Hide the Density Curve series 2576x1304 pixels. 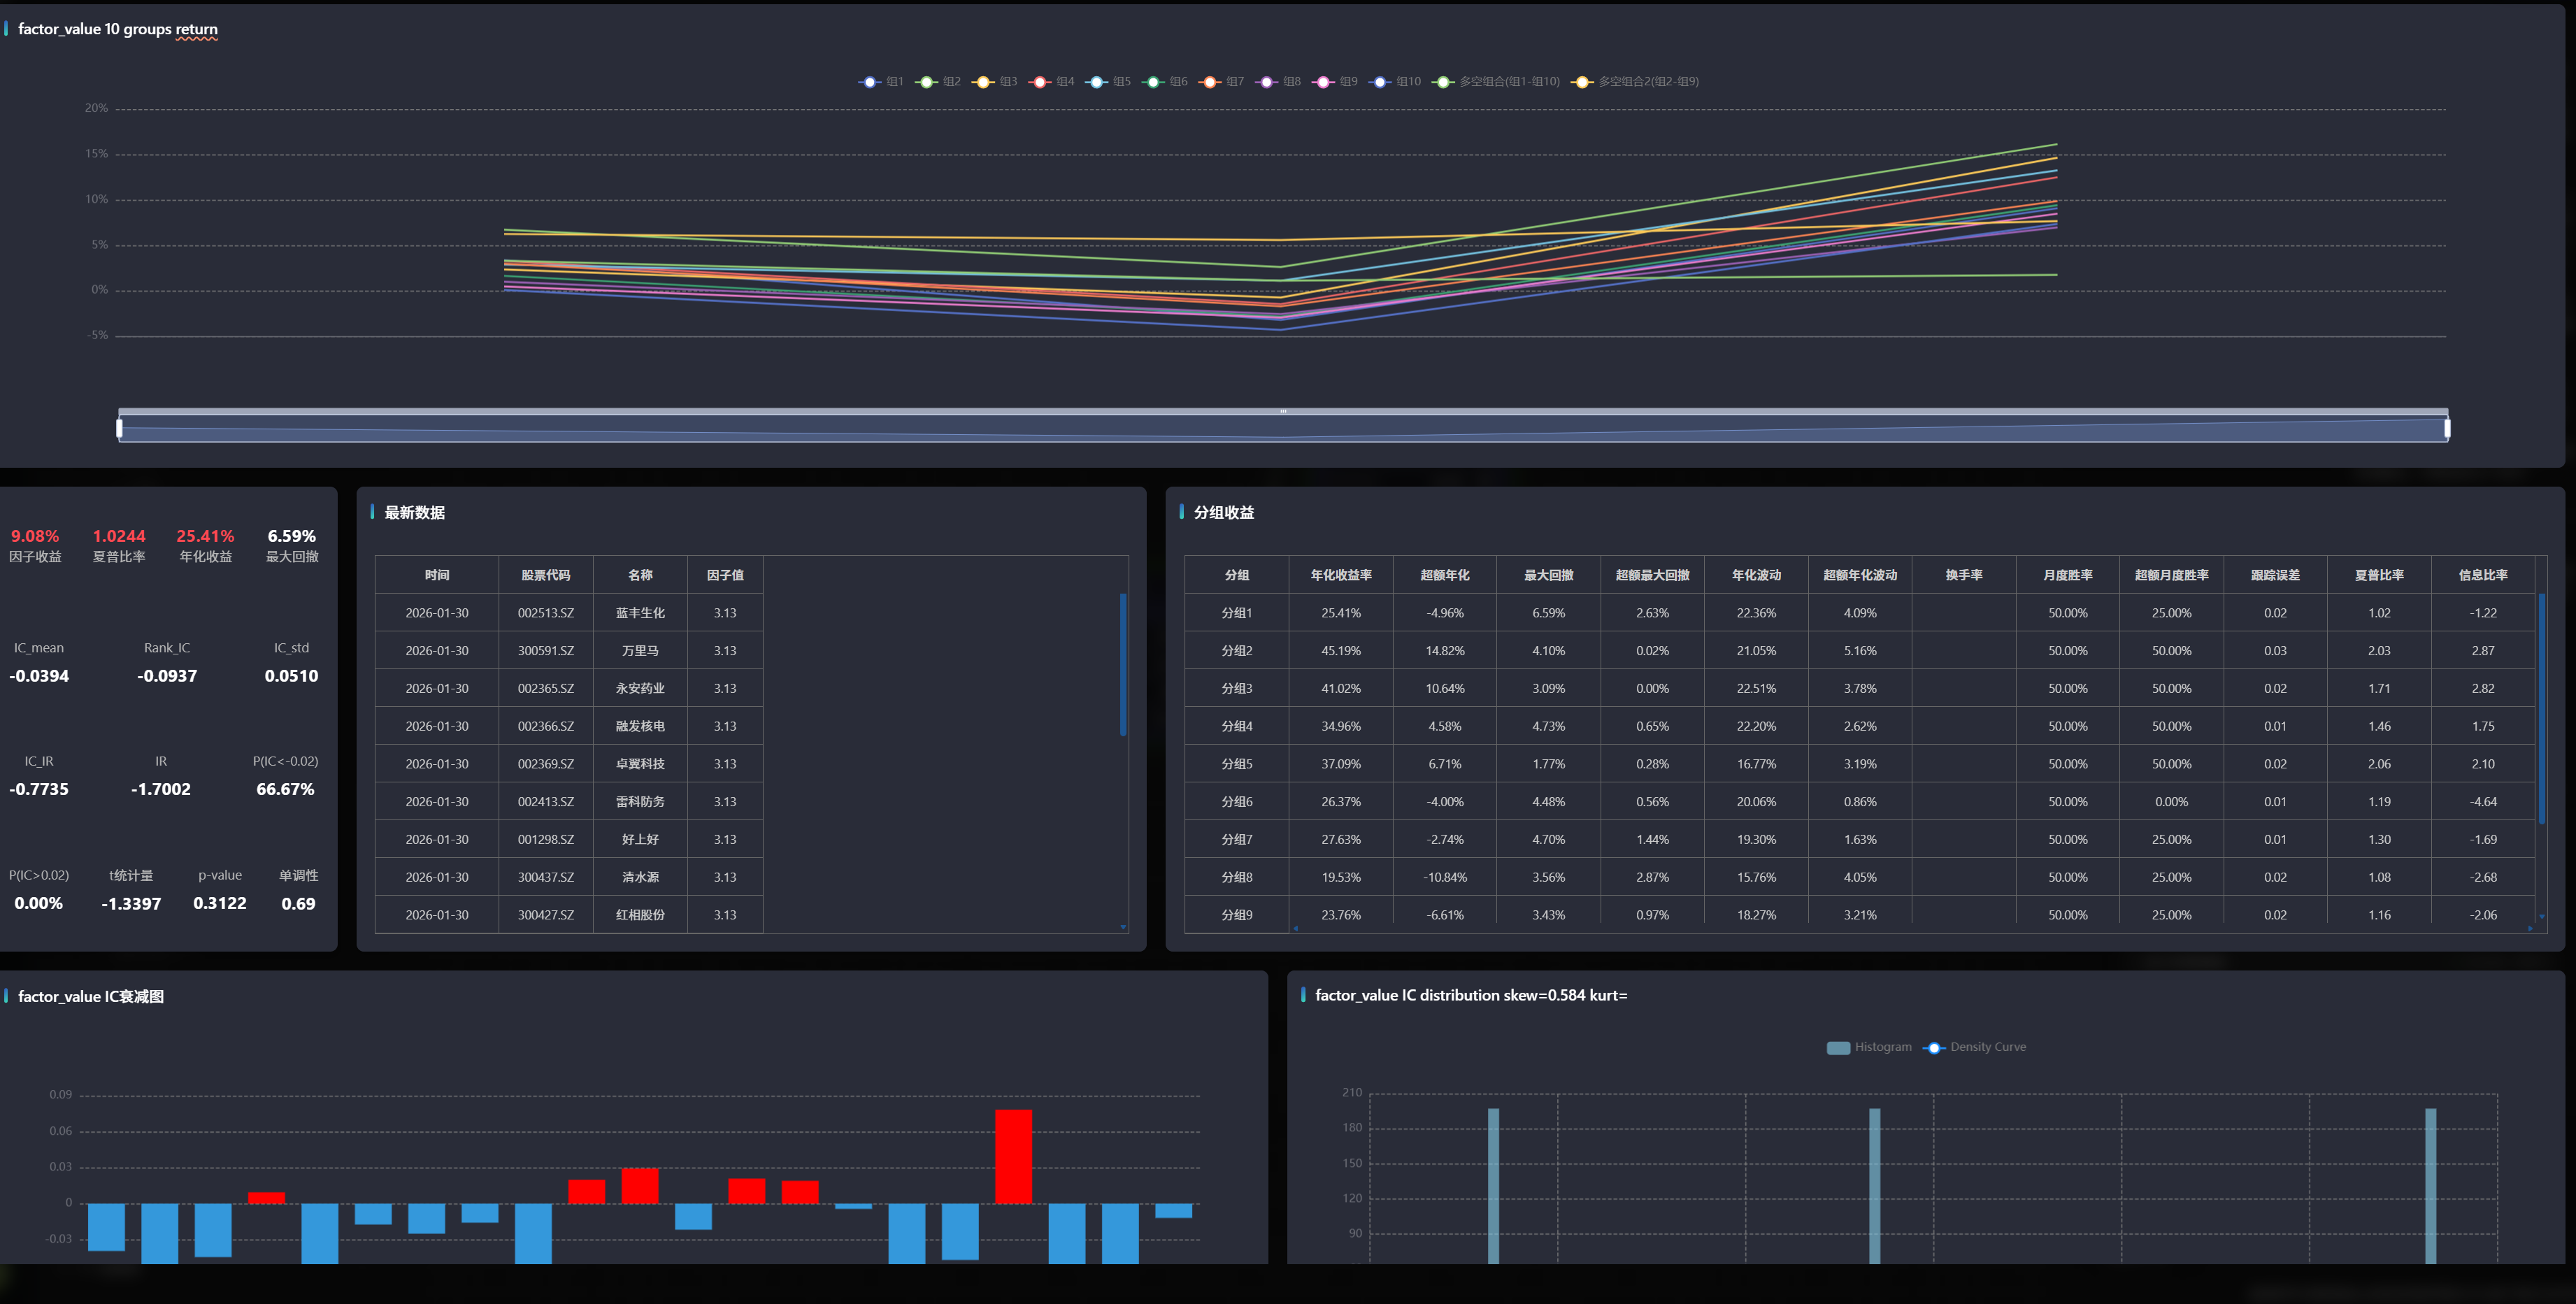coord(1934,1047)
